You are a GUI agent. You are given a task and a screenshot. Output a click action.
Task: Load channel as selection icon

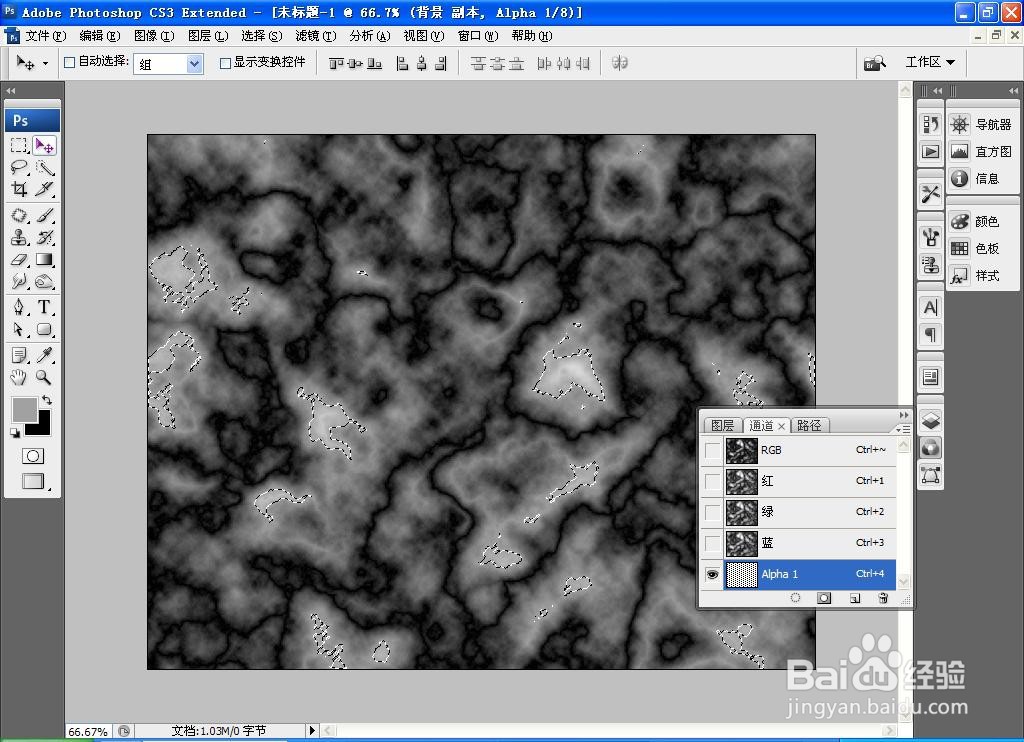(x=795, y=598)
